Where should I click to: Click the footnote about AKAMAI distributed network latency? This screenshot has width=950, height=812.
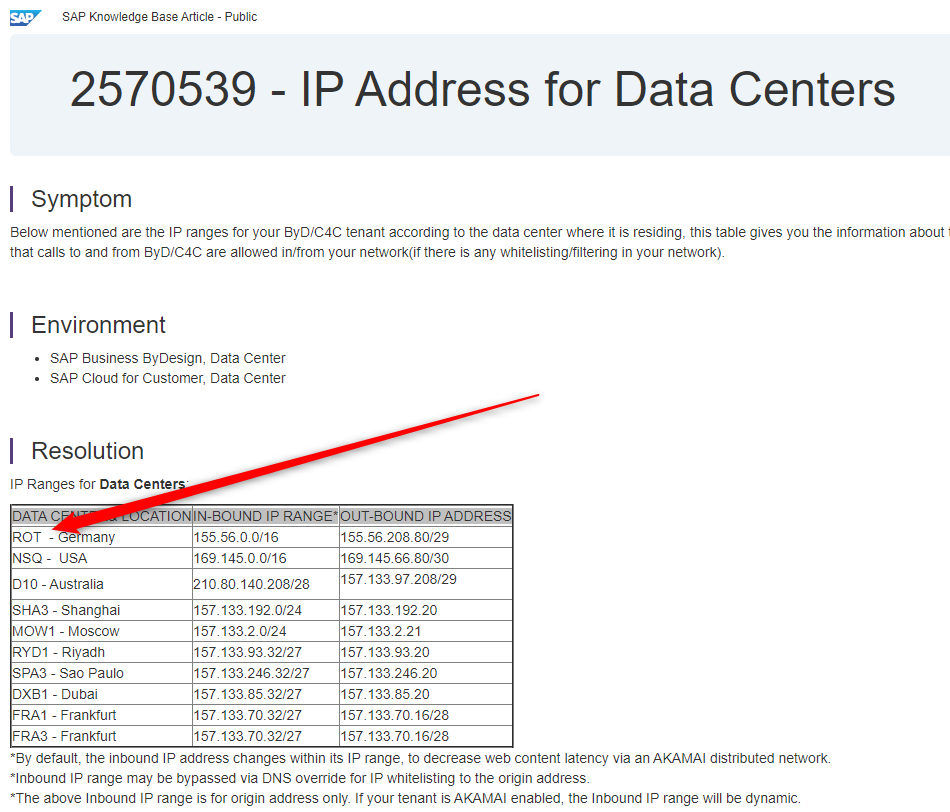[420, 758]
